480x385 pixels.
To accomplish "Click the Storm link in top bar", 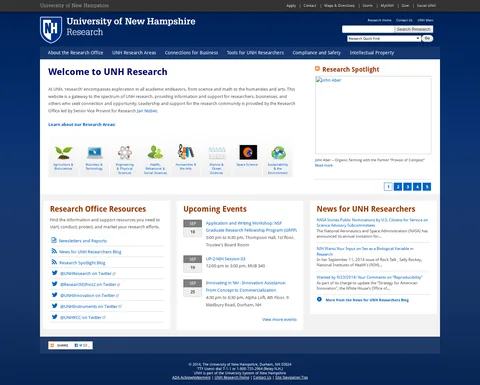I will tap(368, 6).
